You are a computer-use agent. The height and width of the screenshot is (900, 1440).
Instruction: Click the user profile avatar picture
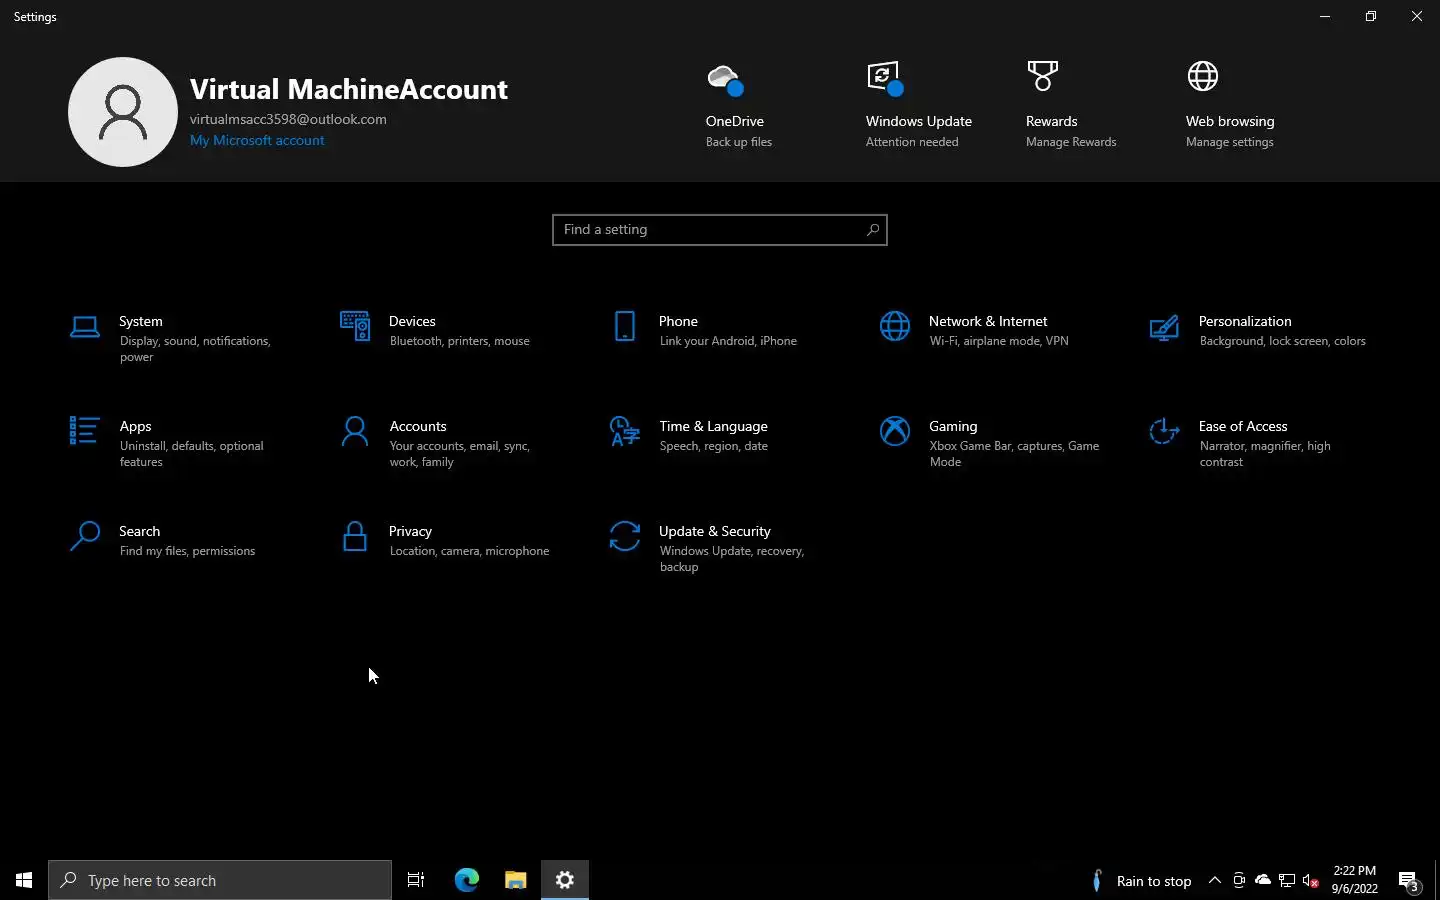click(123, 112)
